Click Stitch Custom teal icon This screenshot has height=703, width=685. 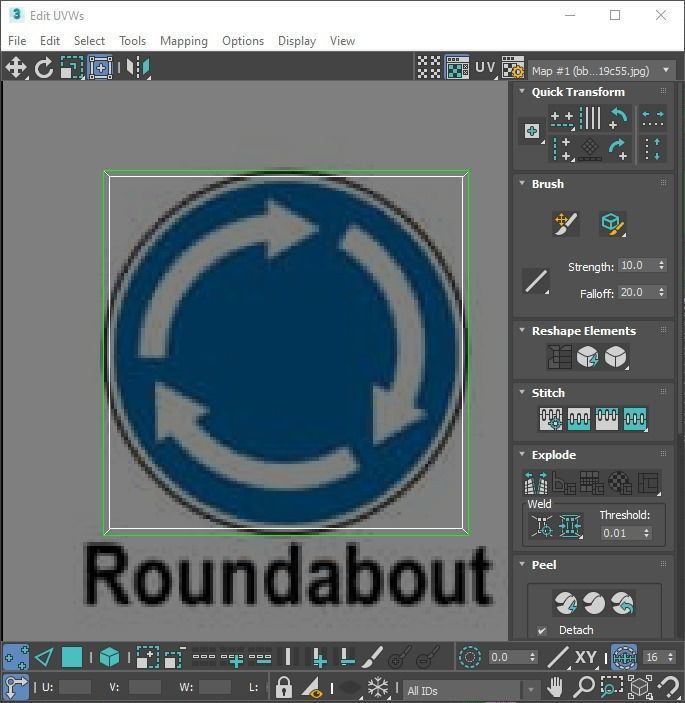pos(636,419)
